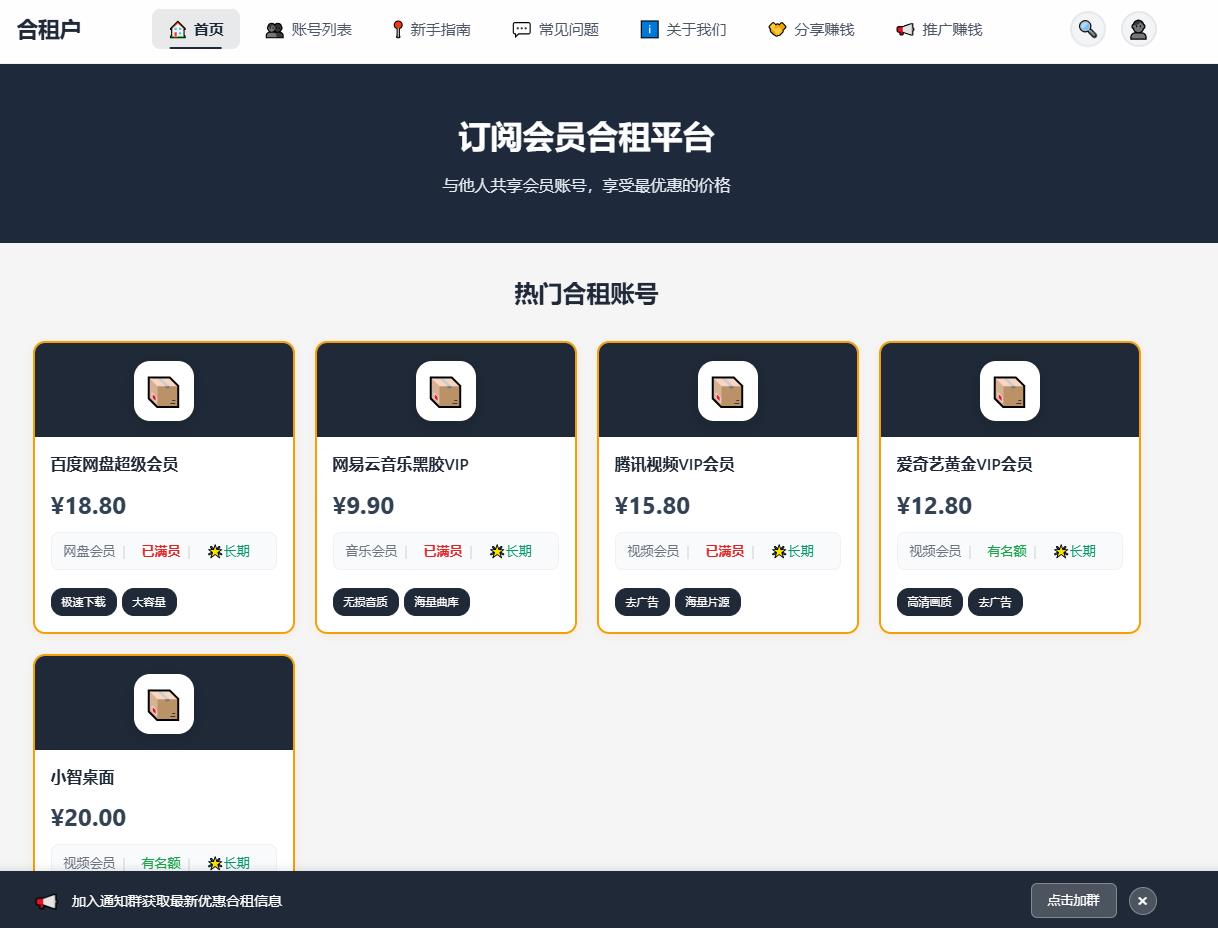This screenshot has height=928, width=1218.
Task: Click the 点击加群 button
Action: pos(1073,900)
